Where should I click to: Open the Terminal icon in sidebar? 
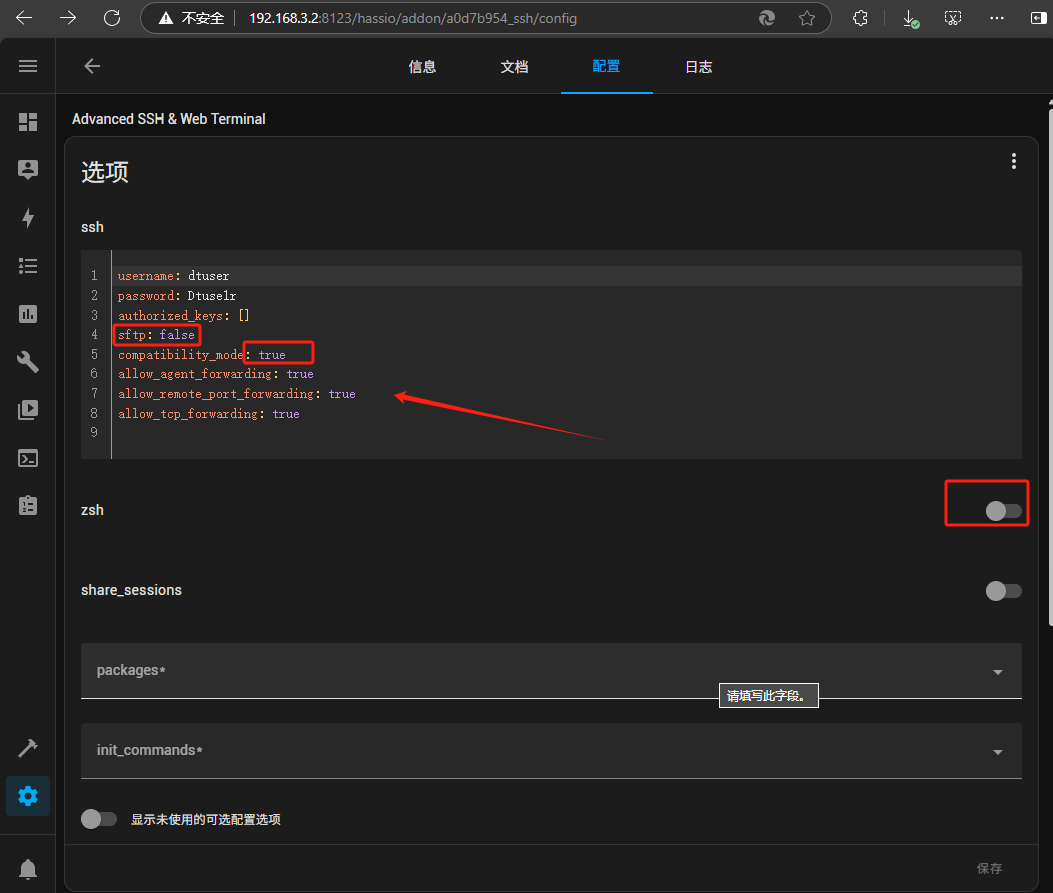pyautogui.click(x=28, y=458)
